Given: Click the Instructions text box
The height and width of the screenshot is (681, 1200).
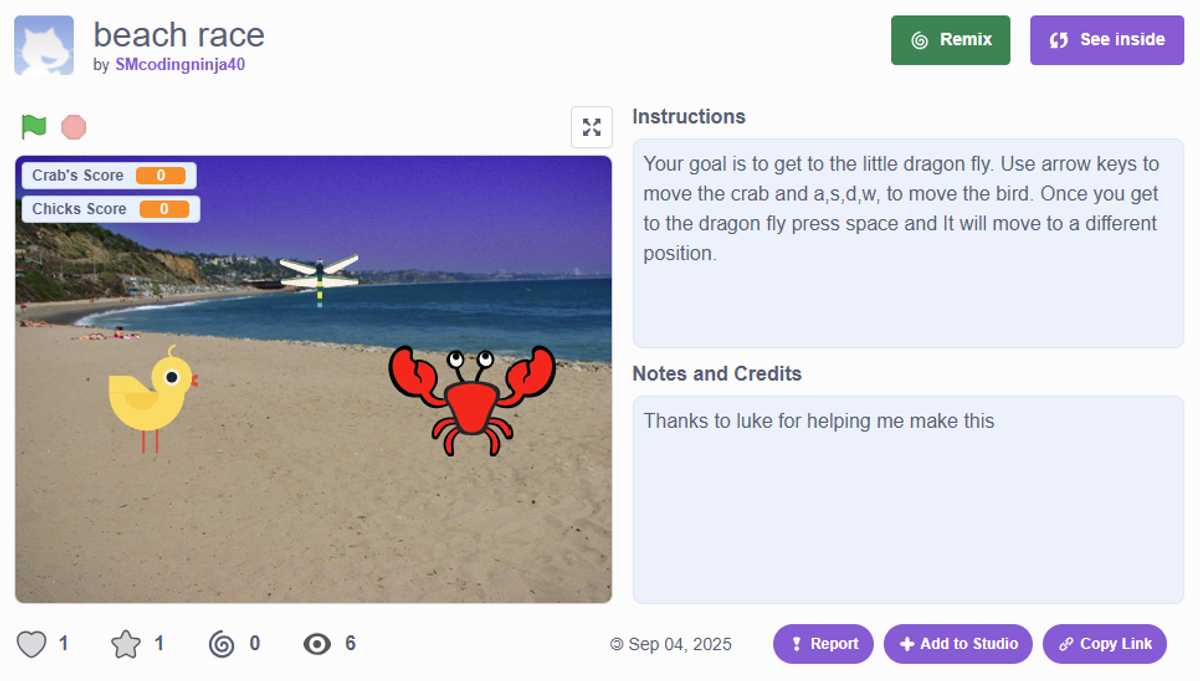Looking at the screenshot, I should pos(907,243).
